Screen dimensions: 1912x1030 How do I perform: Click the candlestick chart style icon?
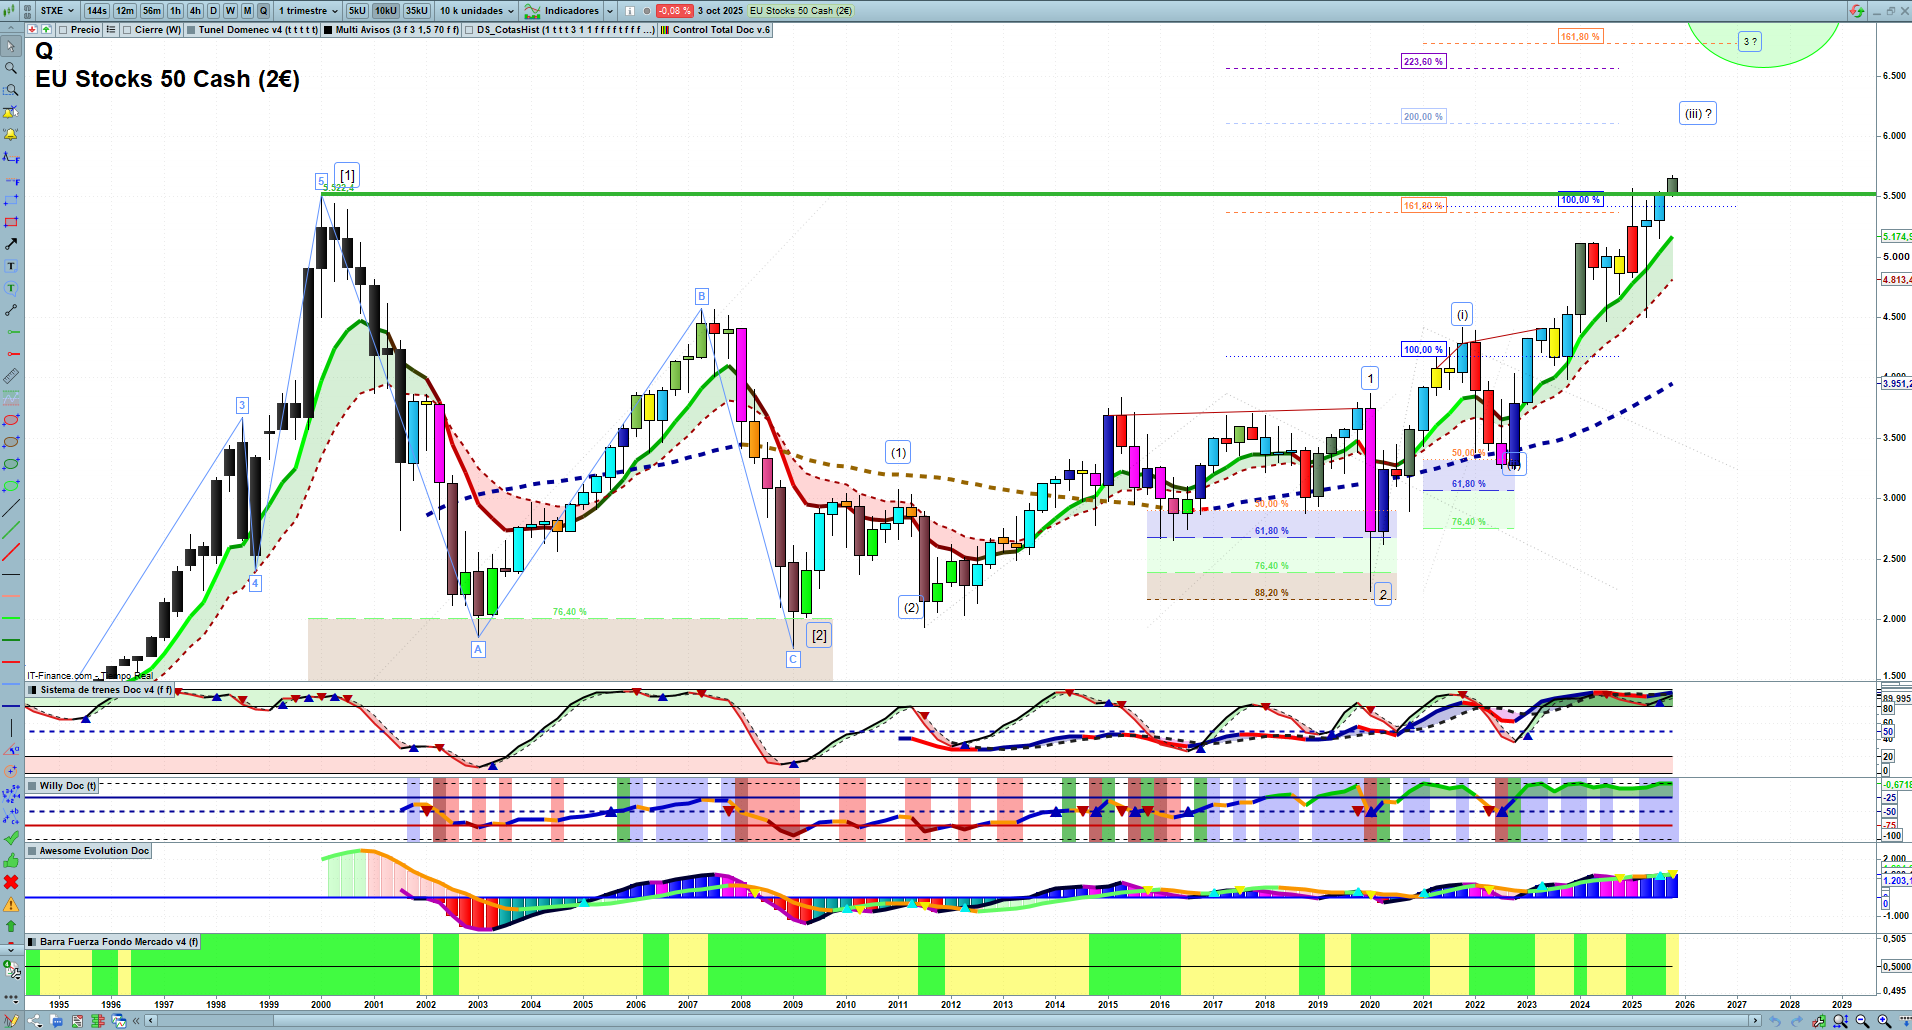pyautogui.click(x=11, y=11)
